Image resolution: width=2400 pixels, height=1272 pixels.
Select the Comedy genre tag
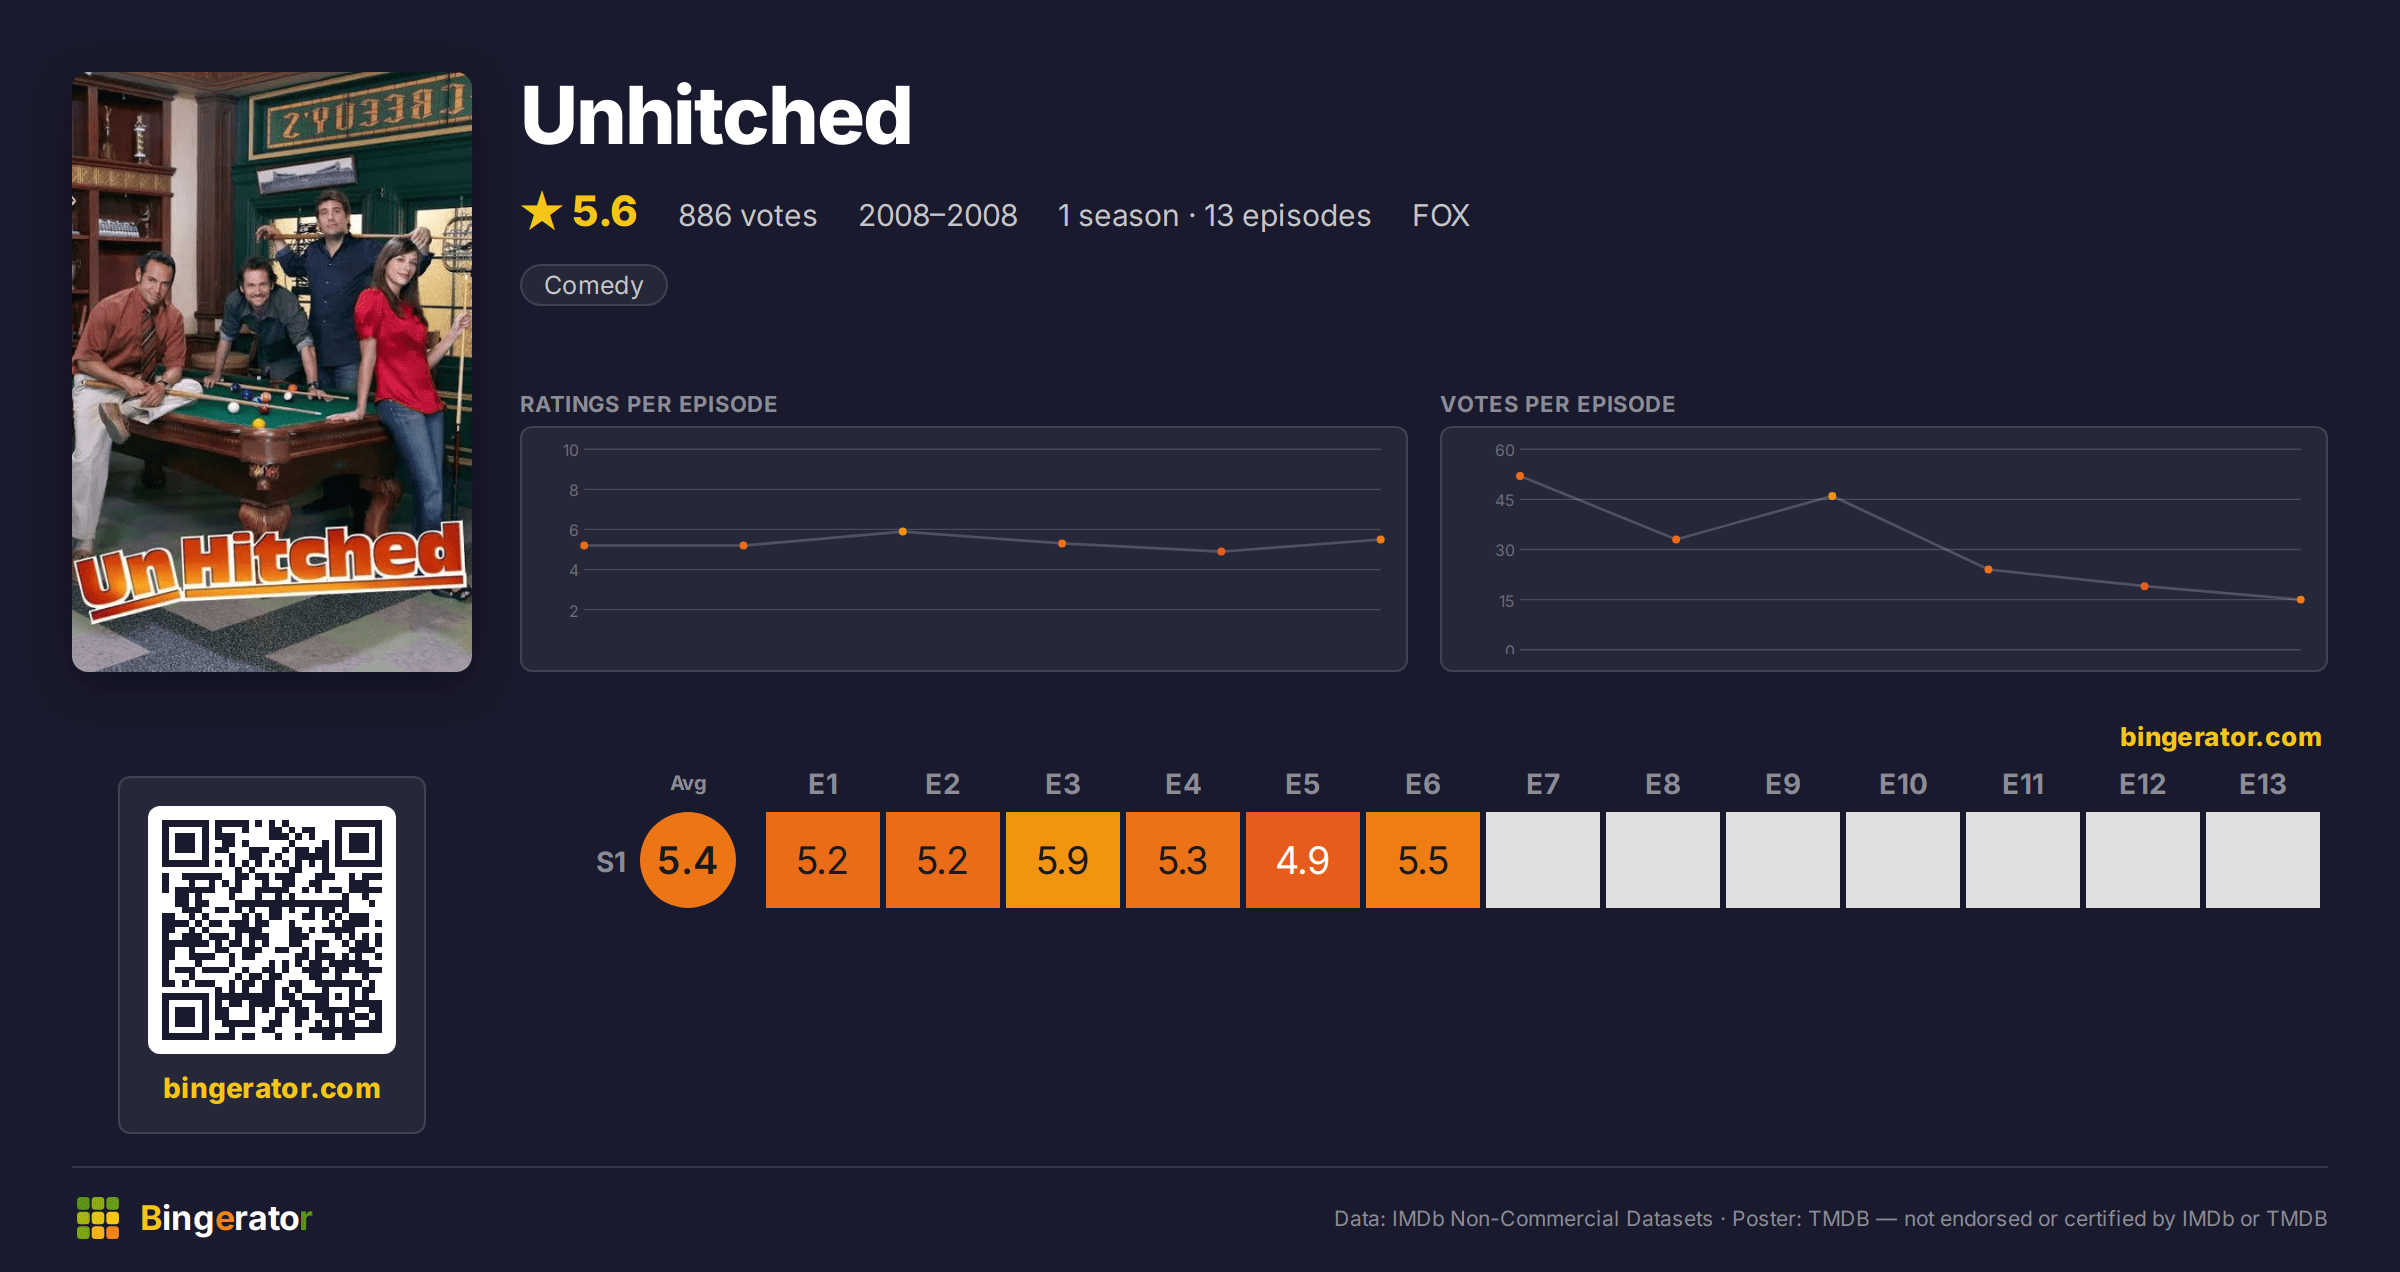[x=594, y=285]
